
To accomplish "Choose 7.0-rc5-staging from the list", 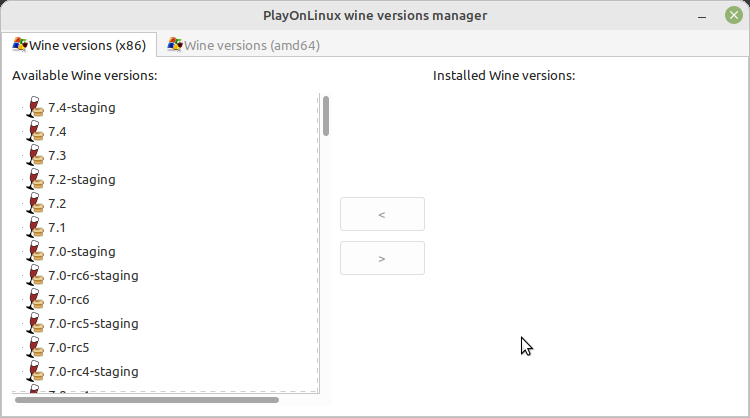I will click(x=93, y=324).
